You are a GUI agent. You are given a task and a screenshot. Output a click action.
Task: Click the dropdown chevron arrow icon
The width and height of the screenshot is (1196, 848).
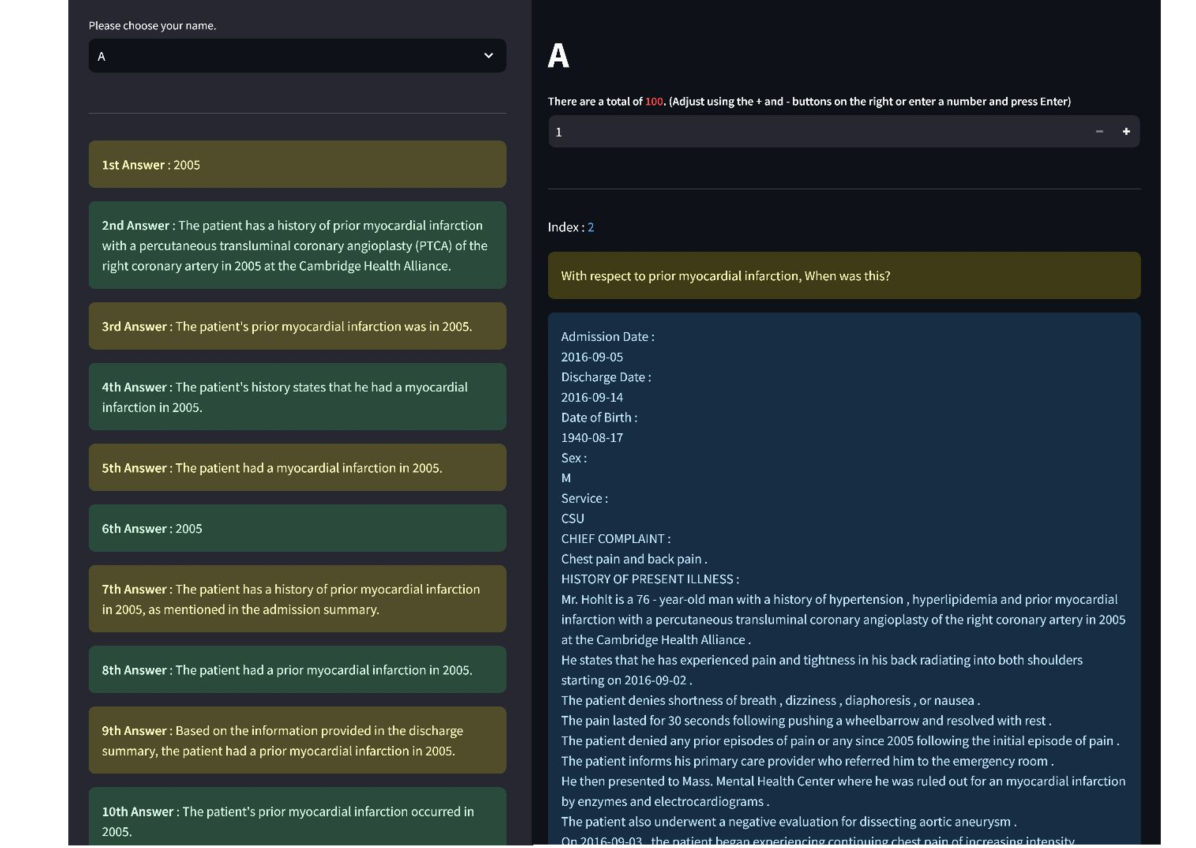click(x=488, y=56)
